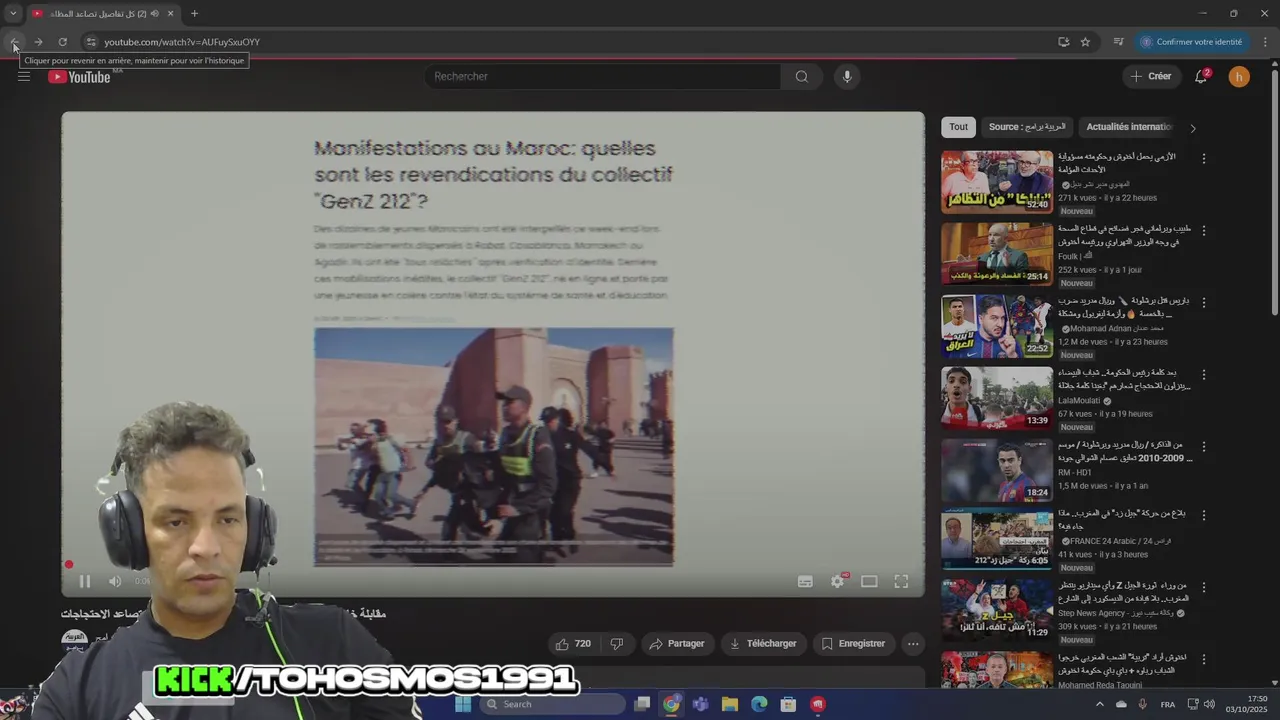Viewport: 1280px width, 720px height.
Task: Switch to theater mode
Action: [x=869, y=581]
